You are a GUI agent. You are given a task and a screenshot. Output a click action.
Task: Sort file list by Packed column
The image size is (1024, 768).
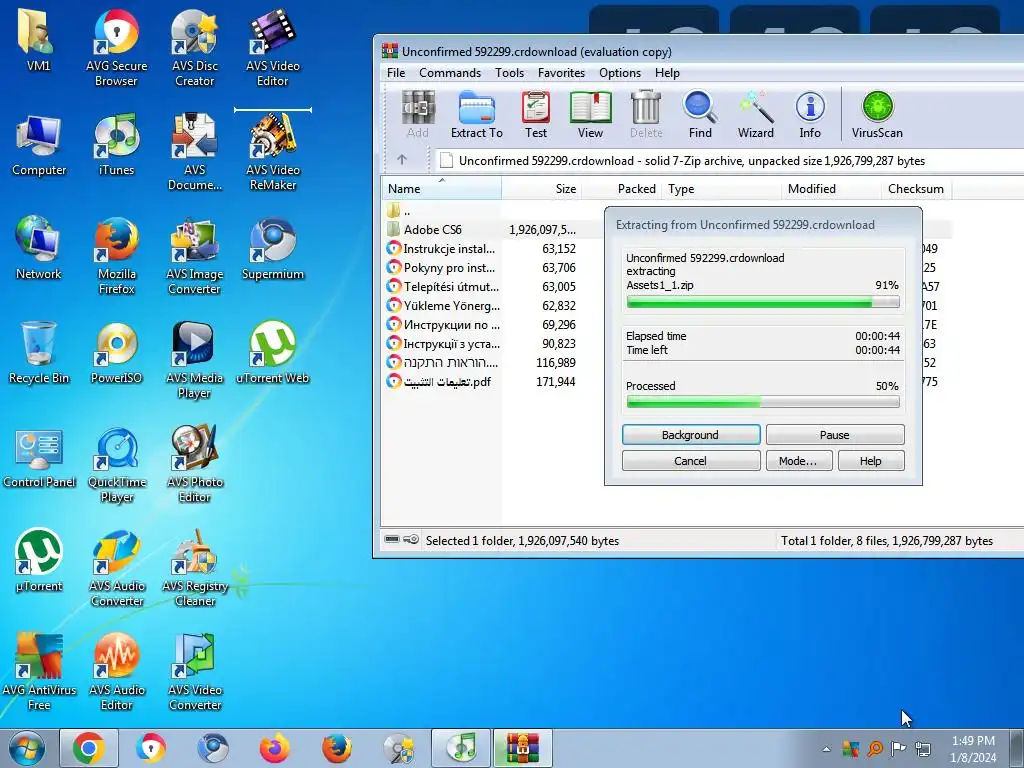click(621, 189)
